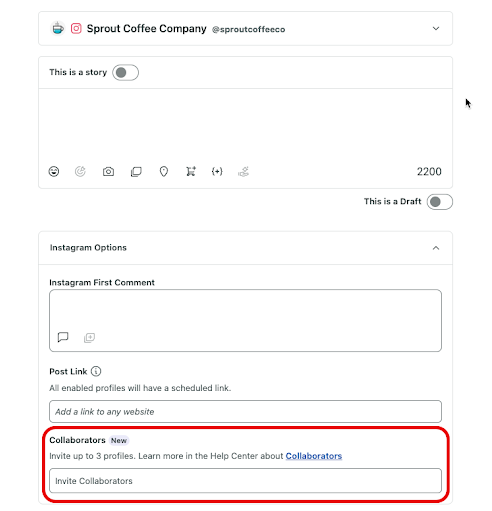Toggle the 'This is a story' switch
The image size is (492, 511).
tap(125, 72)
